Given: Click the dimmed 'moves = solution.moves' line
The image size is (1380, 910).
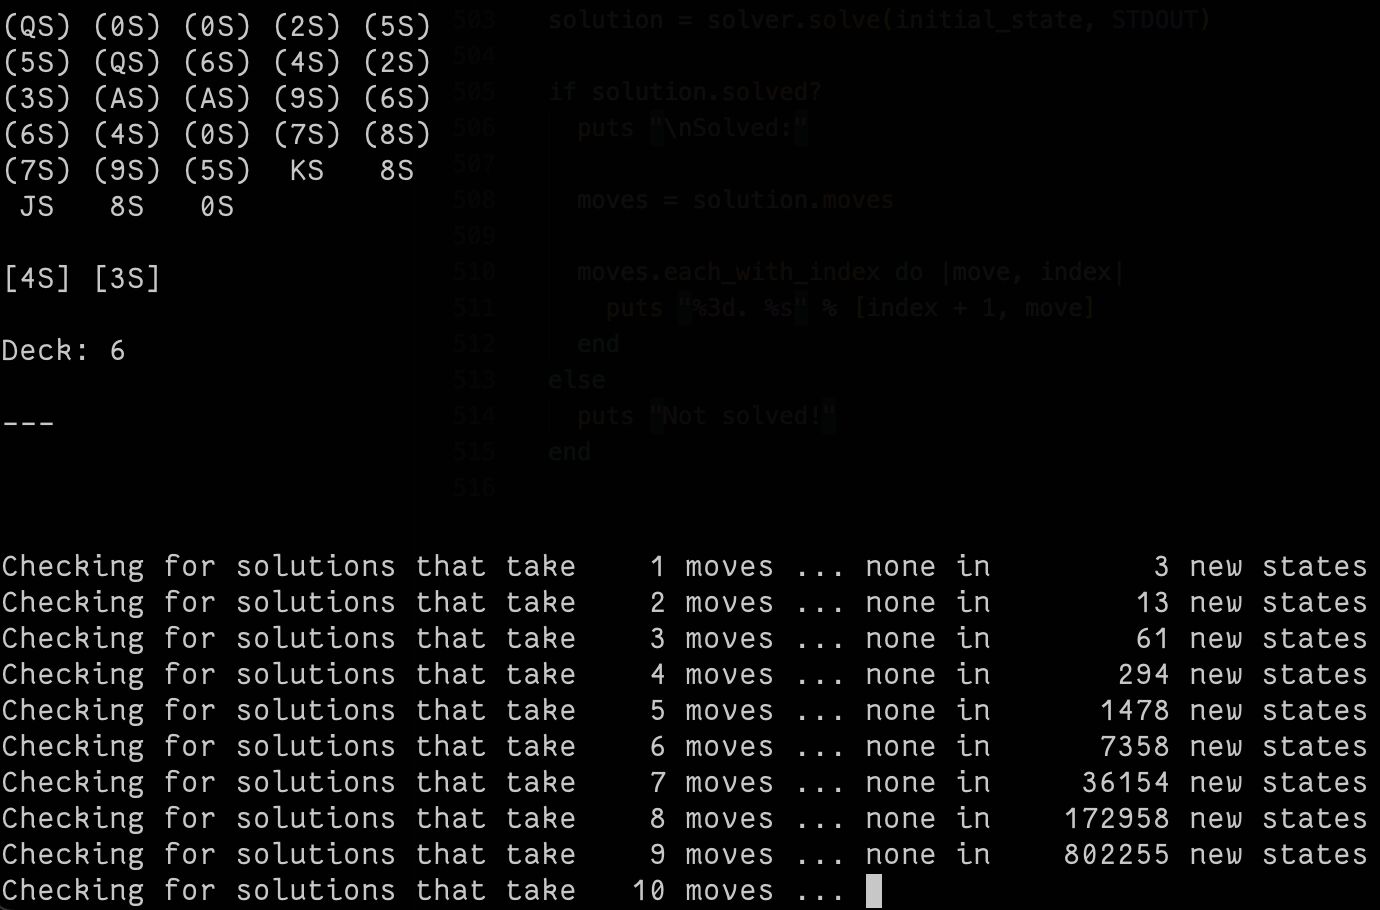Looking at the screenshot, I should (x=735, y=199).
